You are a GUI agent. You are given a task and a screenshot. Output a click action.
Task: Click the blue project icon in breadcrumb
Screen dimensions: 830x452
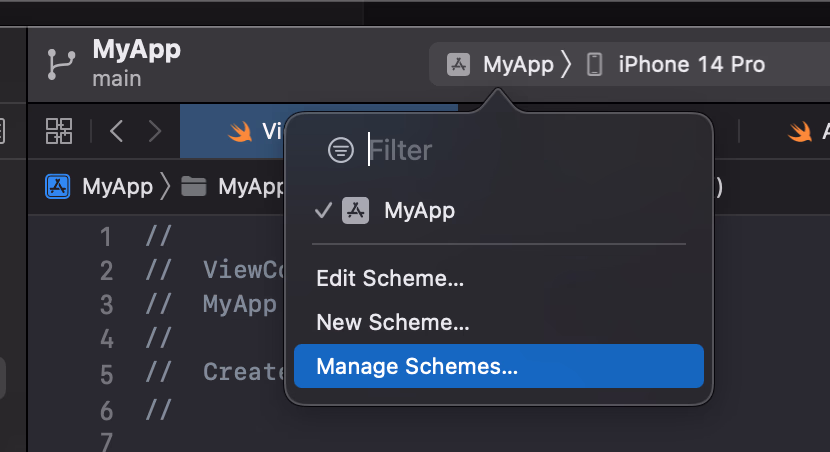58,186
